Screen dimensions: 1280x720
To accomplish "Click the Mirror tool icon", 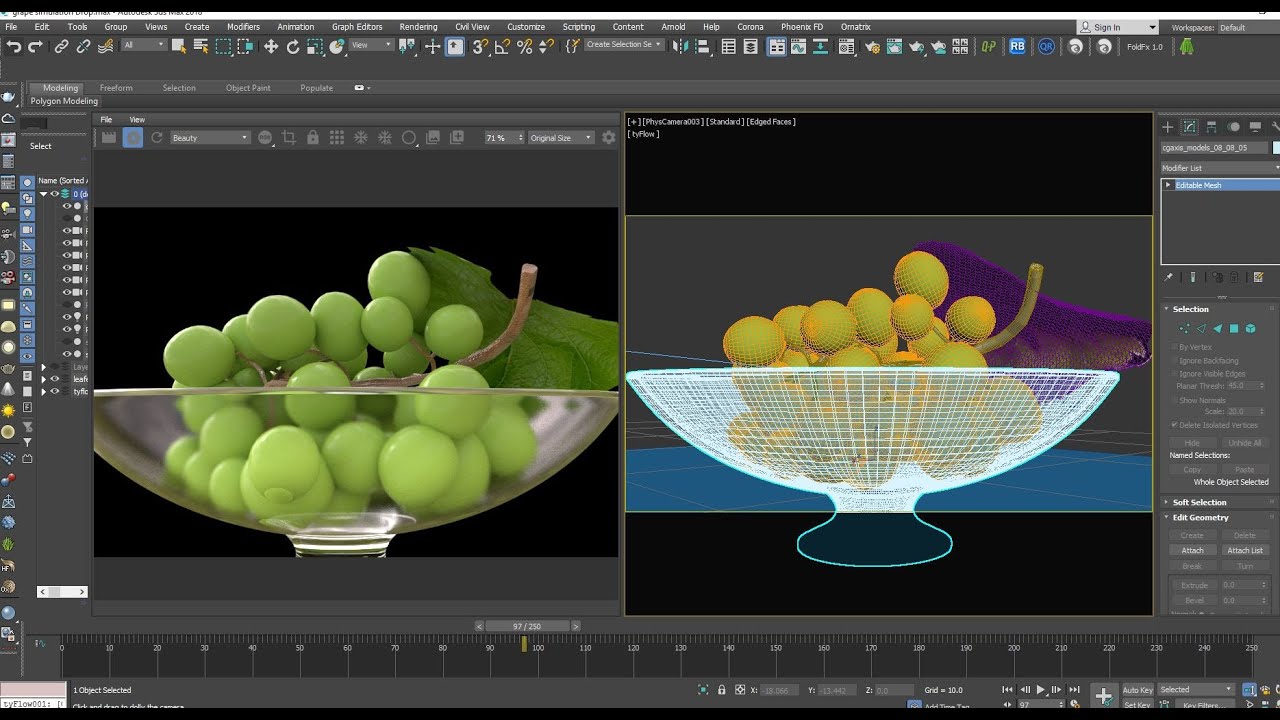I will [x=683, y=46].
